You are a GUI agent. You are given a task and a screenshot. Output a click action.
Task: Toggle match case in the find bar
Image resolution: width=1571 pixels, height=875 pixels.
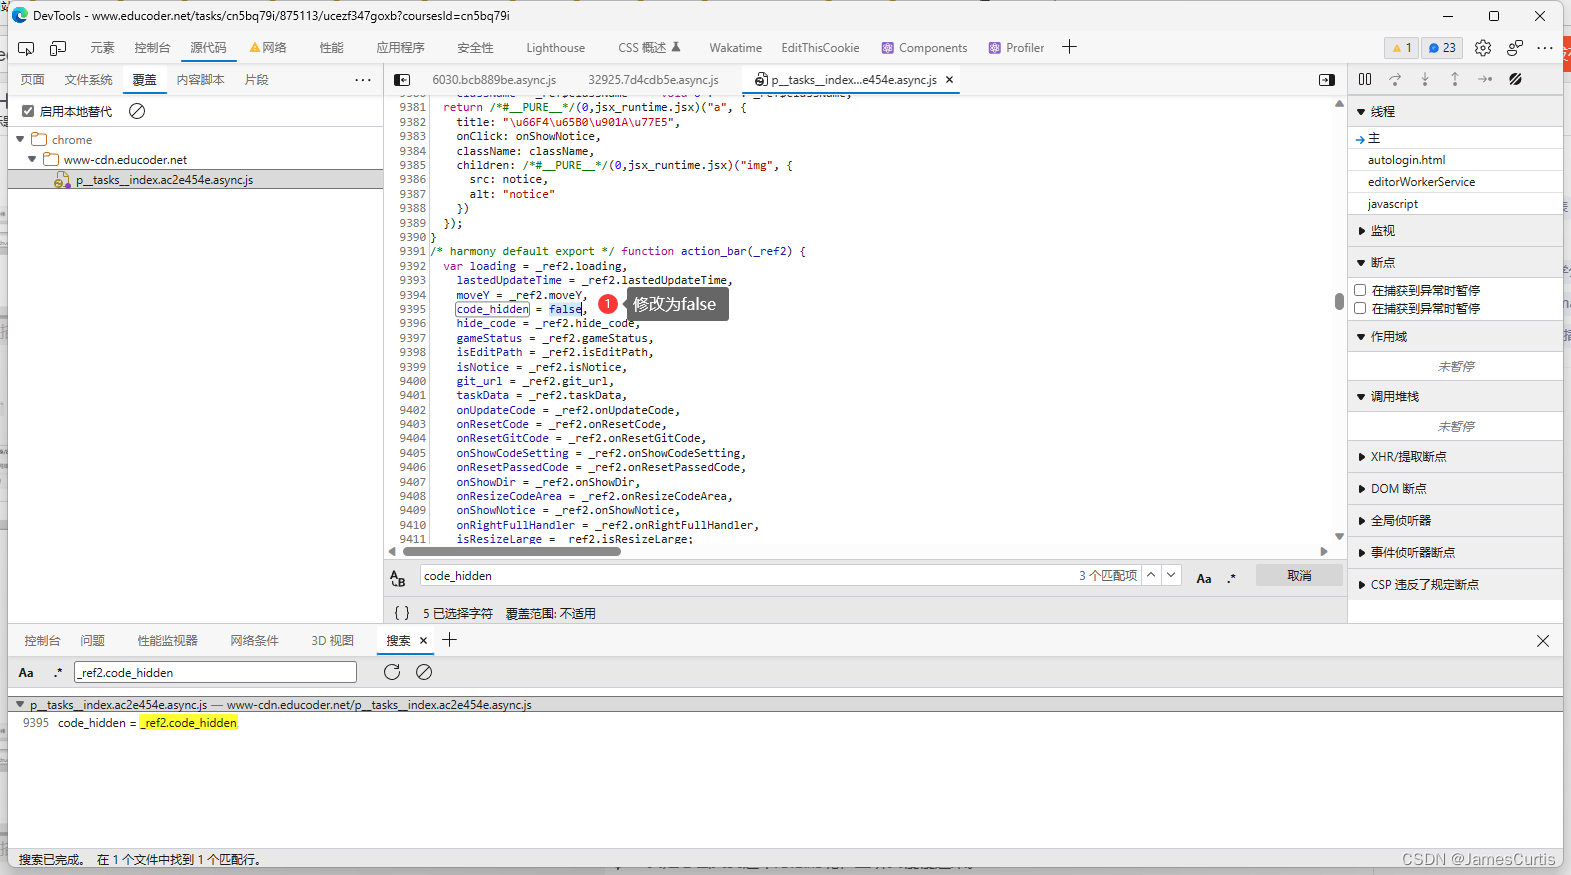pos(1204,578)
